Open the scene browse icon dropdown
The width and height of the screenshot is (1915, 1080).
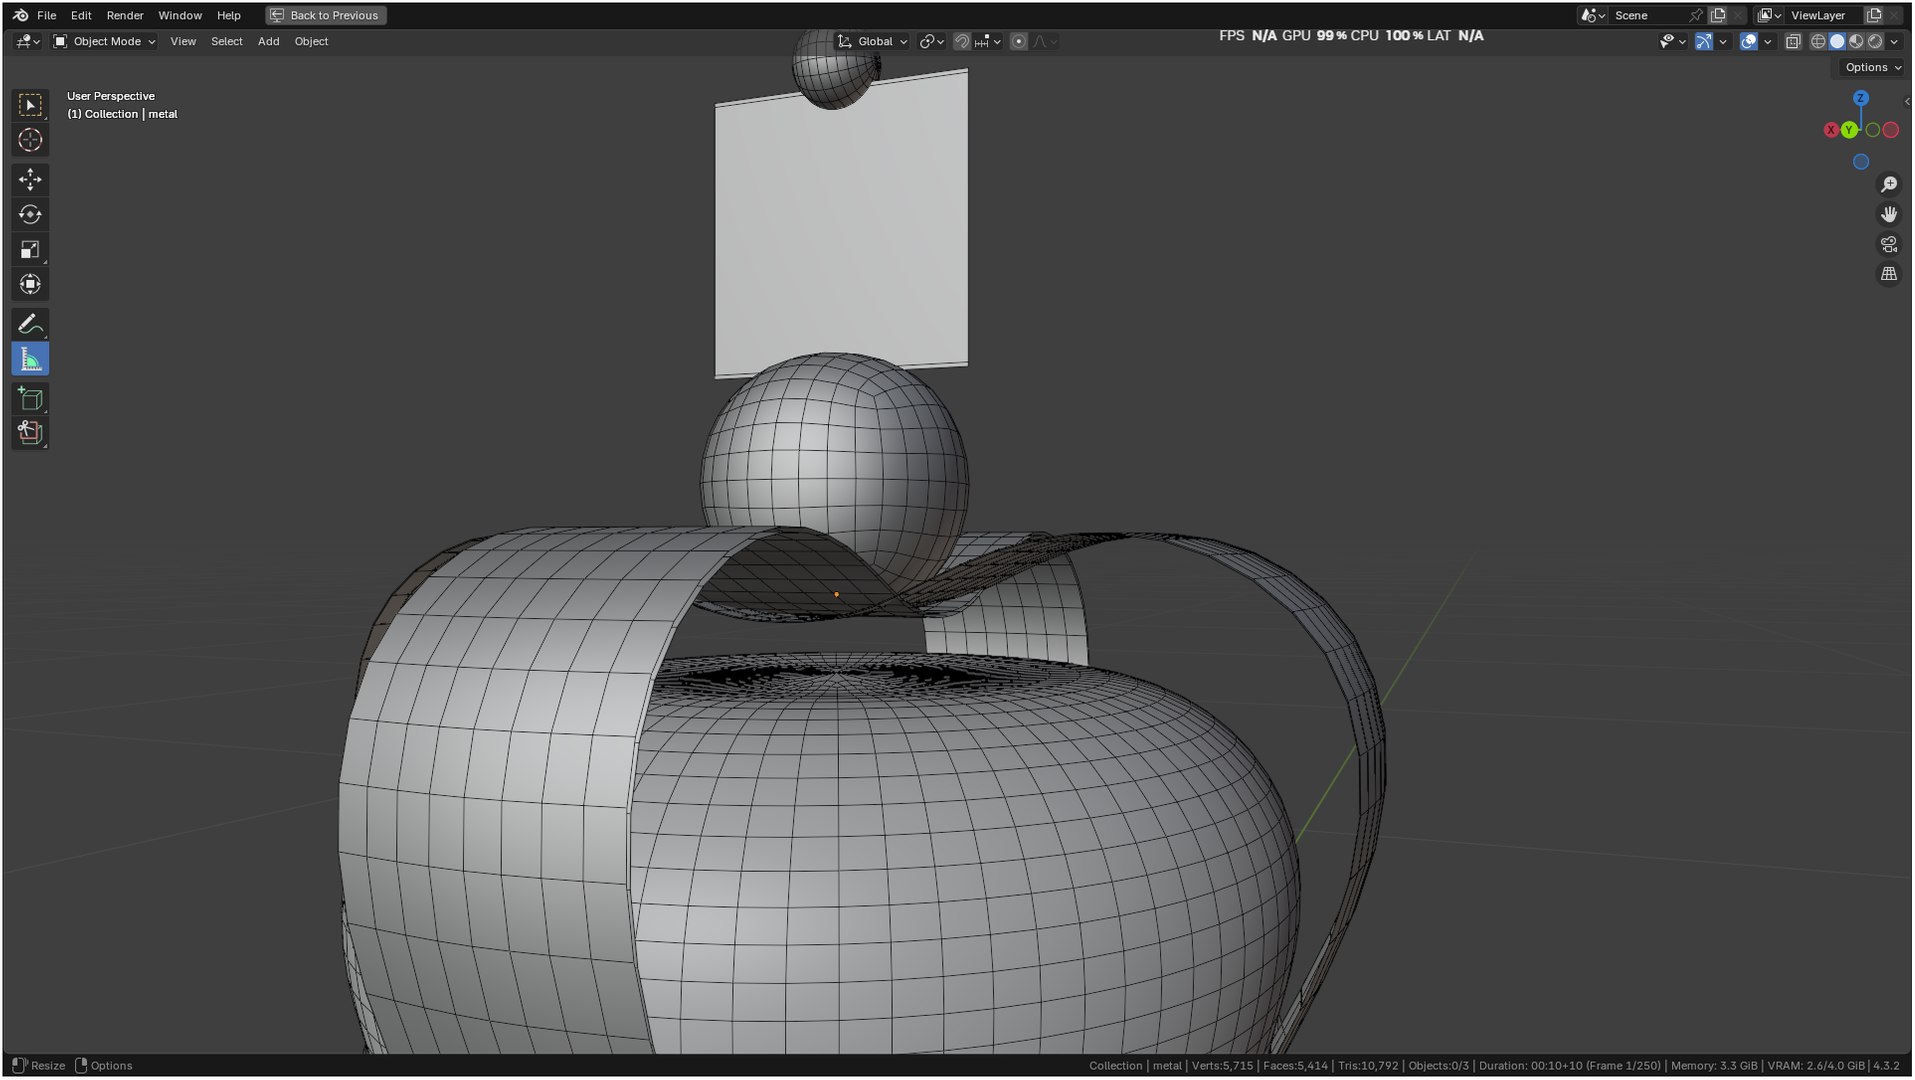tap(1592, 15)
